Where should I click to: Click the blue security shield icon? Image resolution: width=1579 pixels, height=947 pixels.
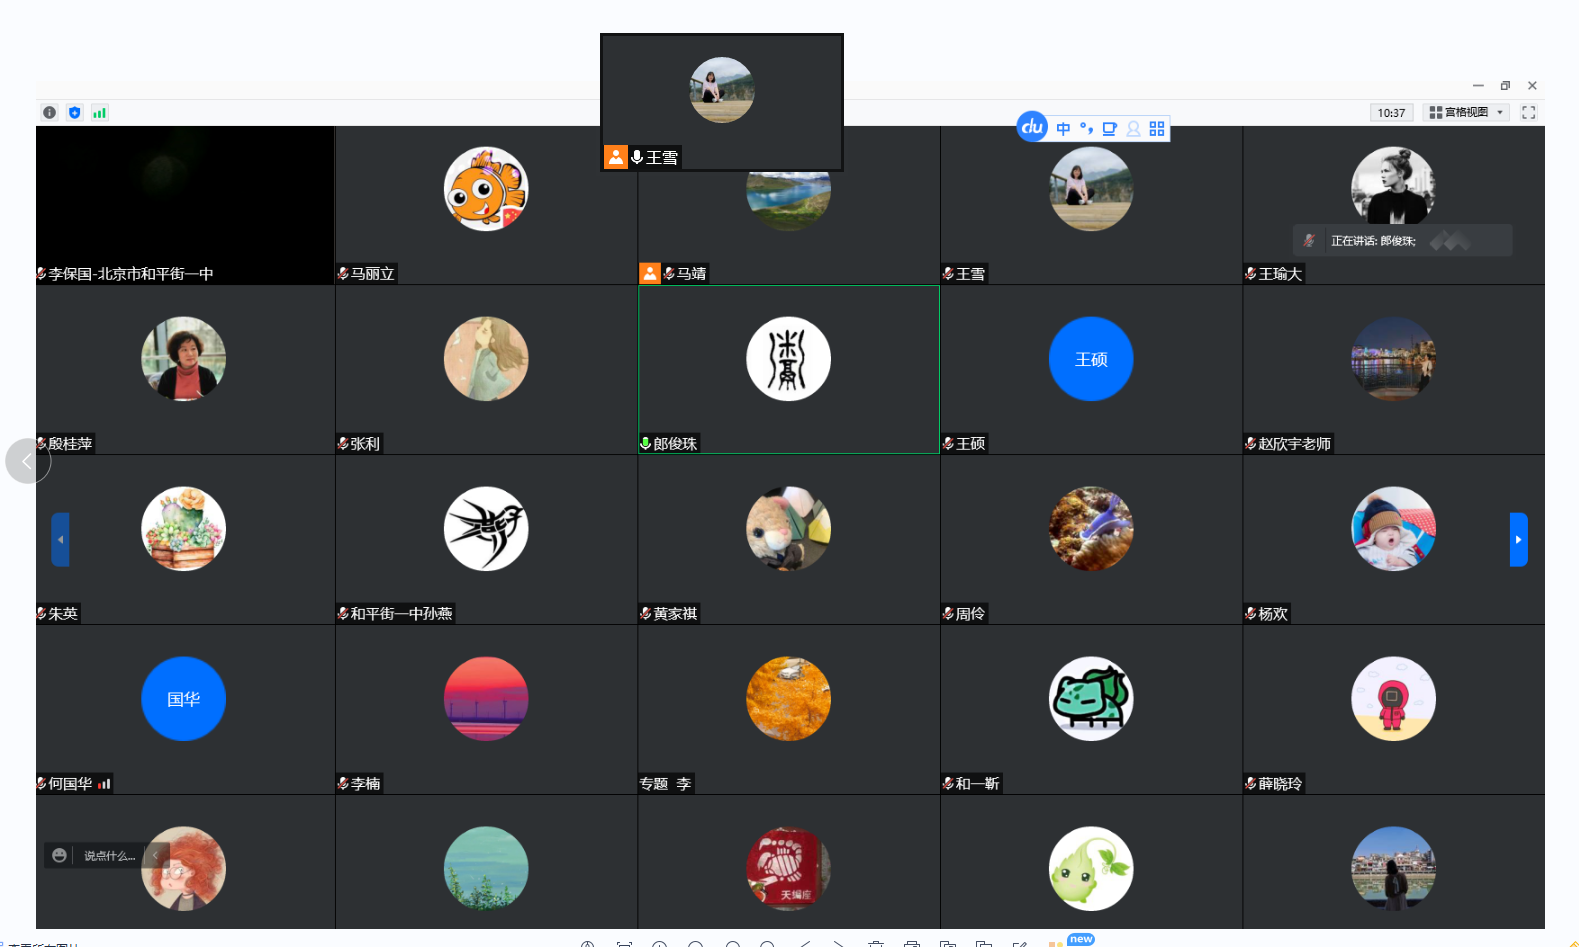click(74, 113)
